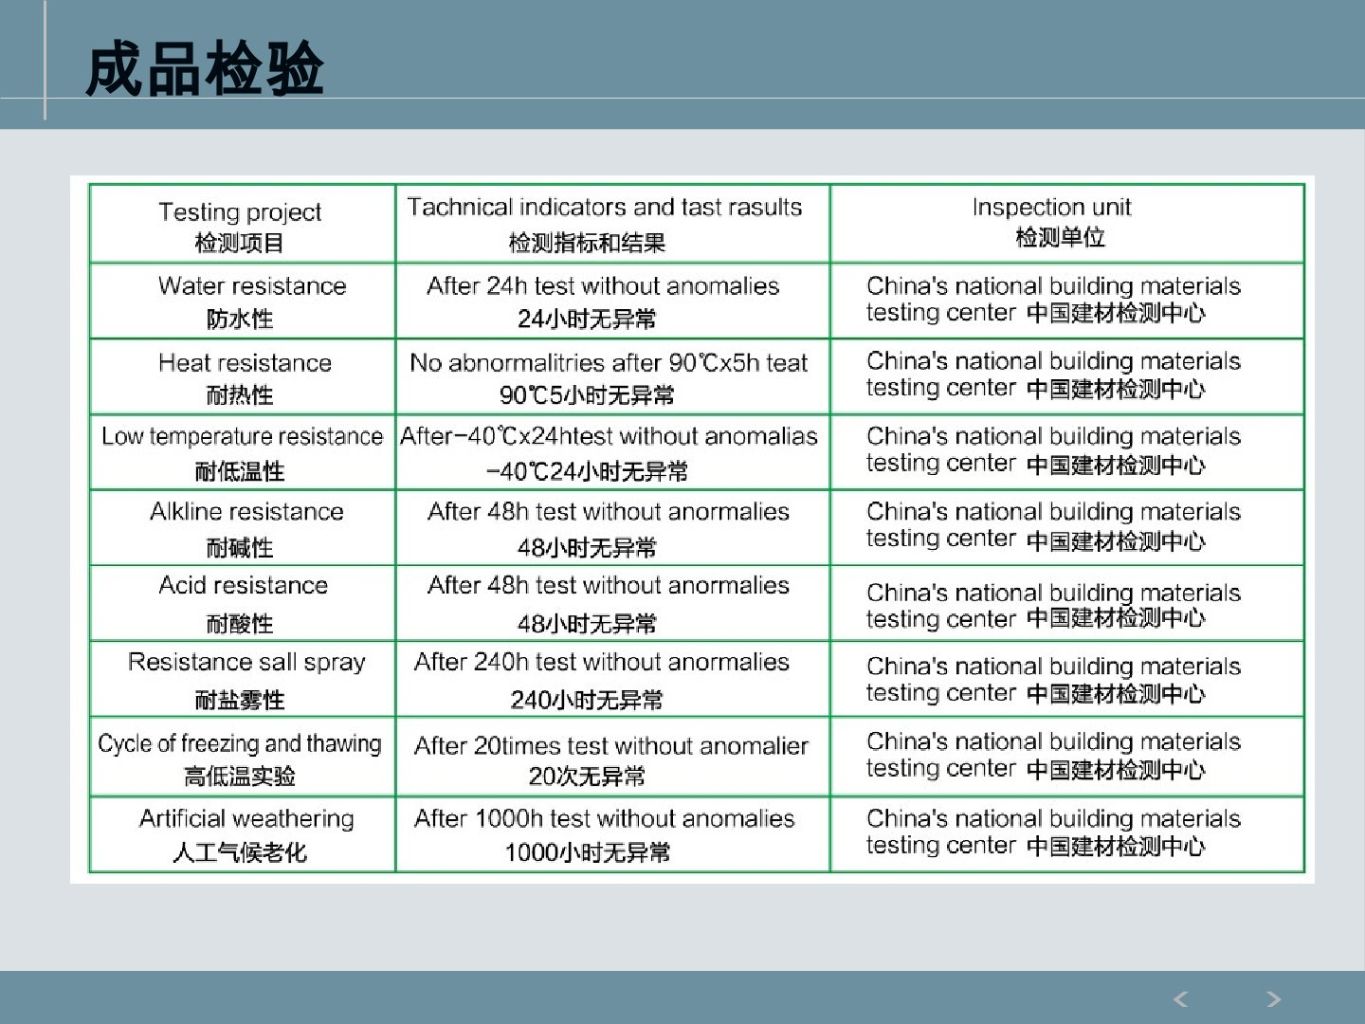Select the Low temperature resistance cell
The width and height of the screenshot is (1365, 1024).
242,452
